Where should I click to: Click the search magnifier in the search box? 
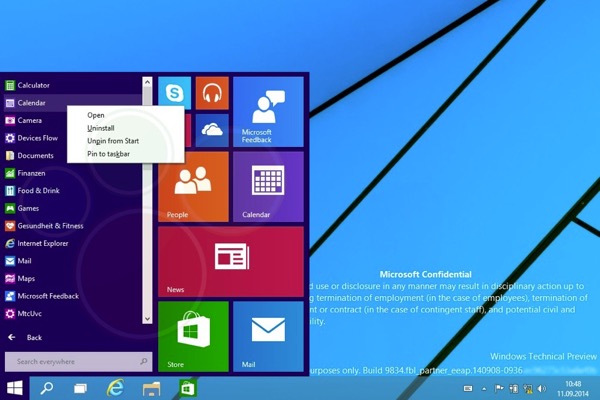pyautogui.click(x=144, y=361)
